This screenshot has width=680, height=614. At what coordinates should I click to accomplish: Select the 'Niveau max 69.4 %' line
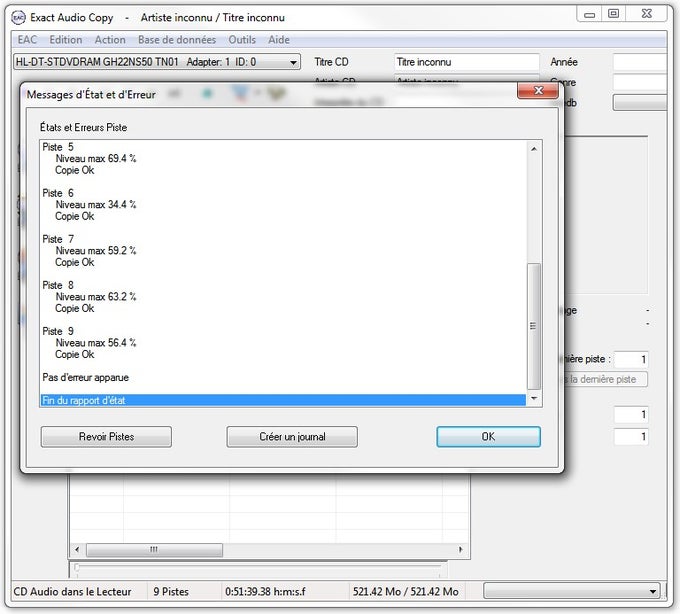(96, 158)
